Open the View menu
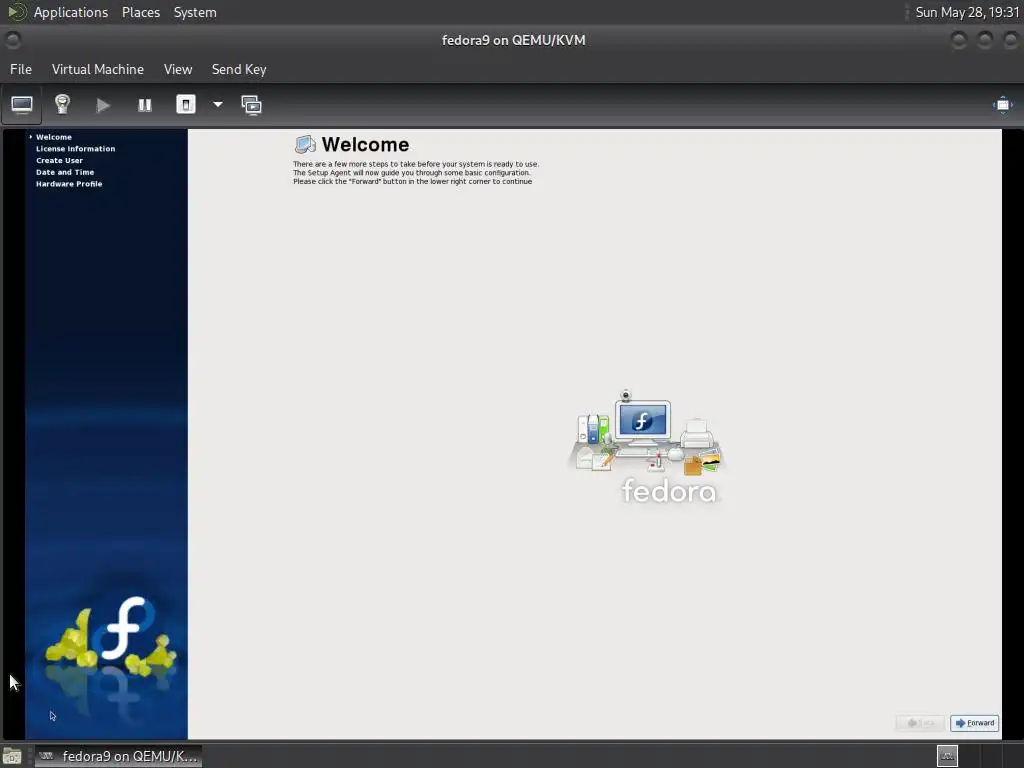The height and width of the screenshot is (768, 1024). point(178,69)
